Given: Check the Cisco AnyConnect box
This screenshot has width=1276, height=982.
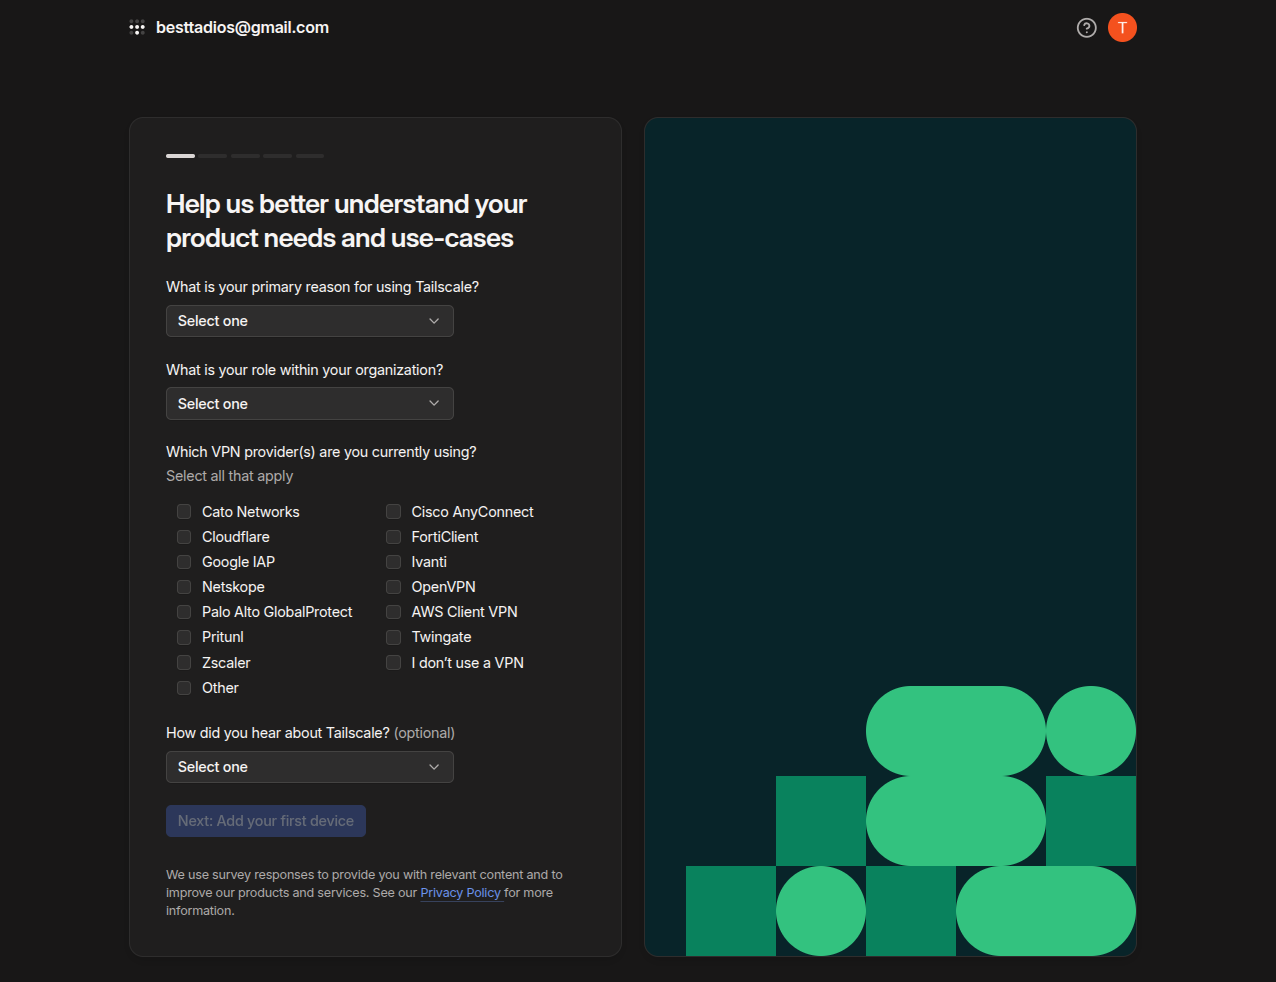Looking at the screenshot, I should click(x=394, y=512).
